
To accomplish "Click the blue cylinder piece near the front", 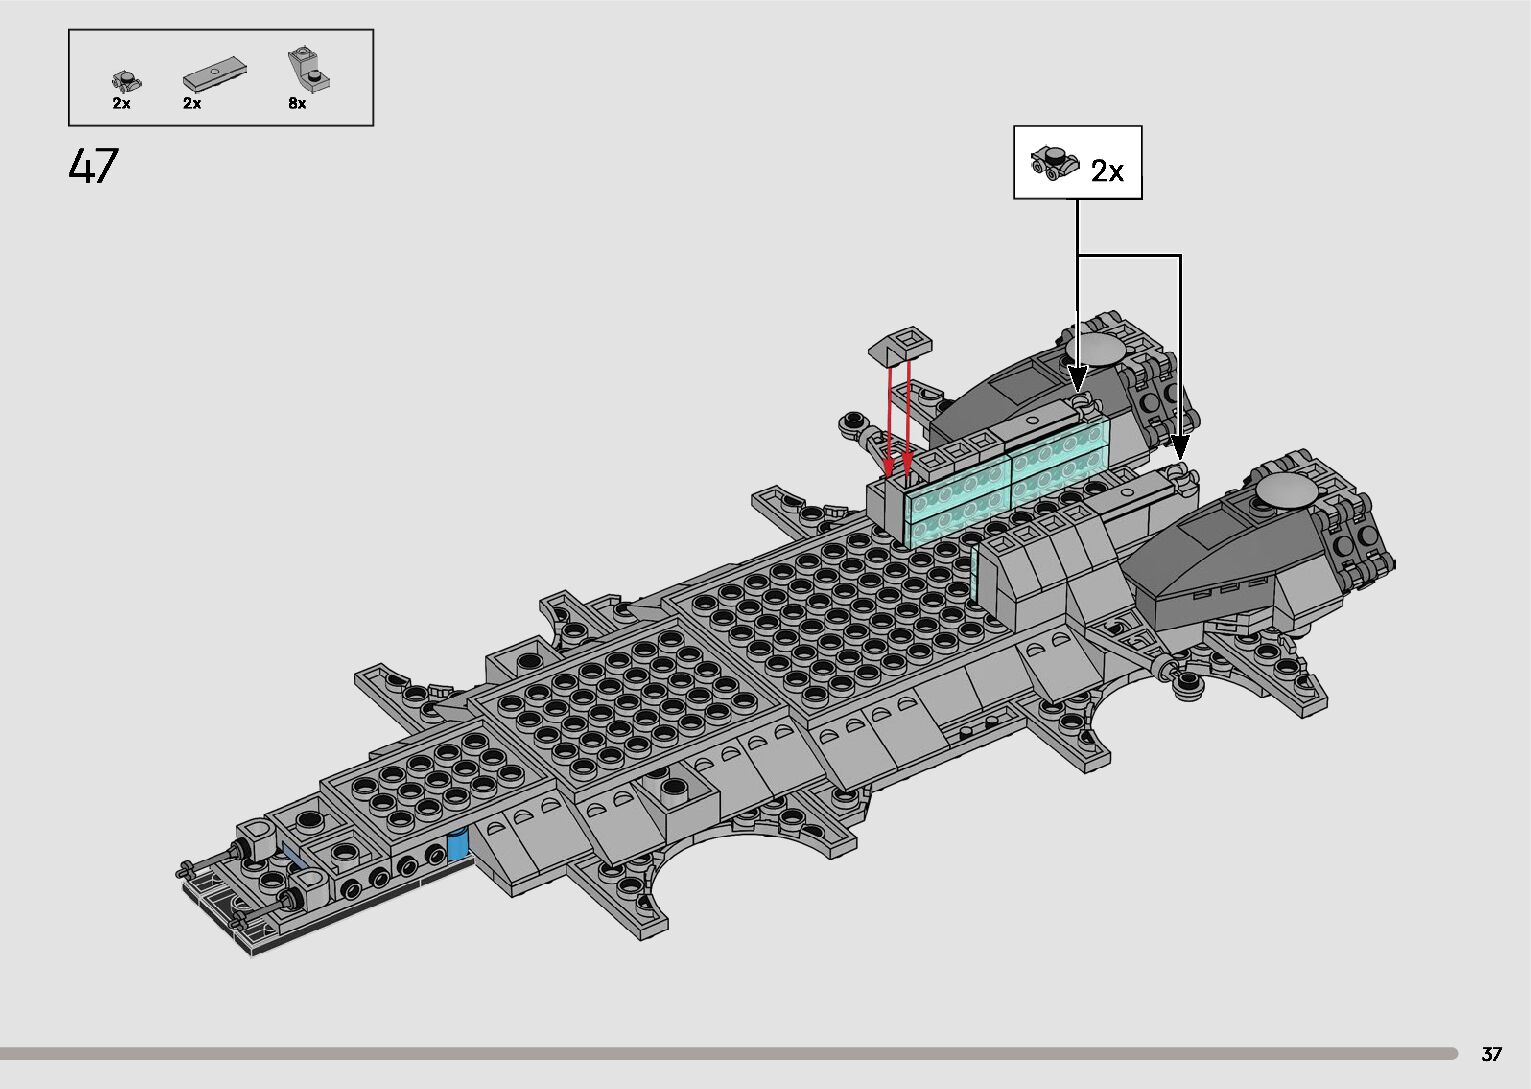I will [458, 844].
